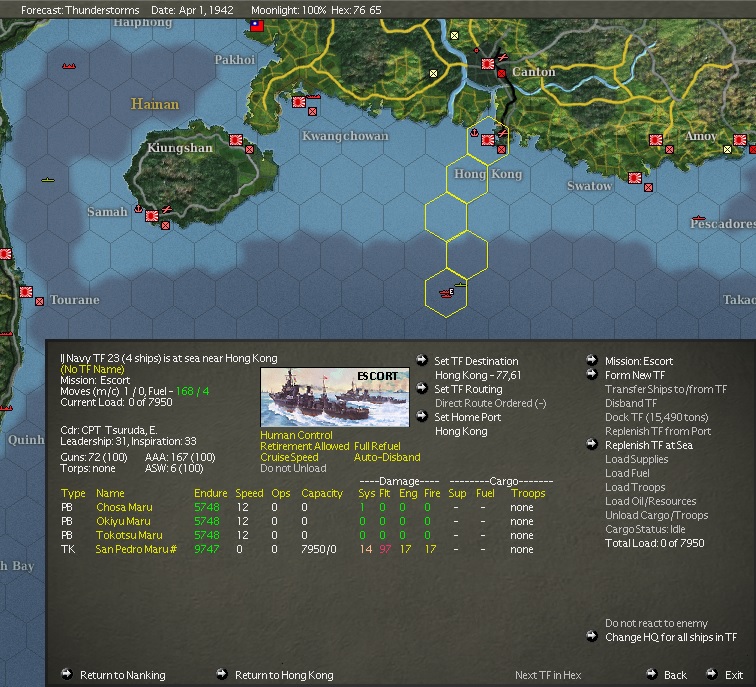The width and height of the screenshot is (756, 687).
Task: Click the red ship icon west of Pakhoi
Action: 69,66
